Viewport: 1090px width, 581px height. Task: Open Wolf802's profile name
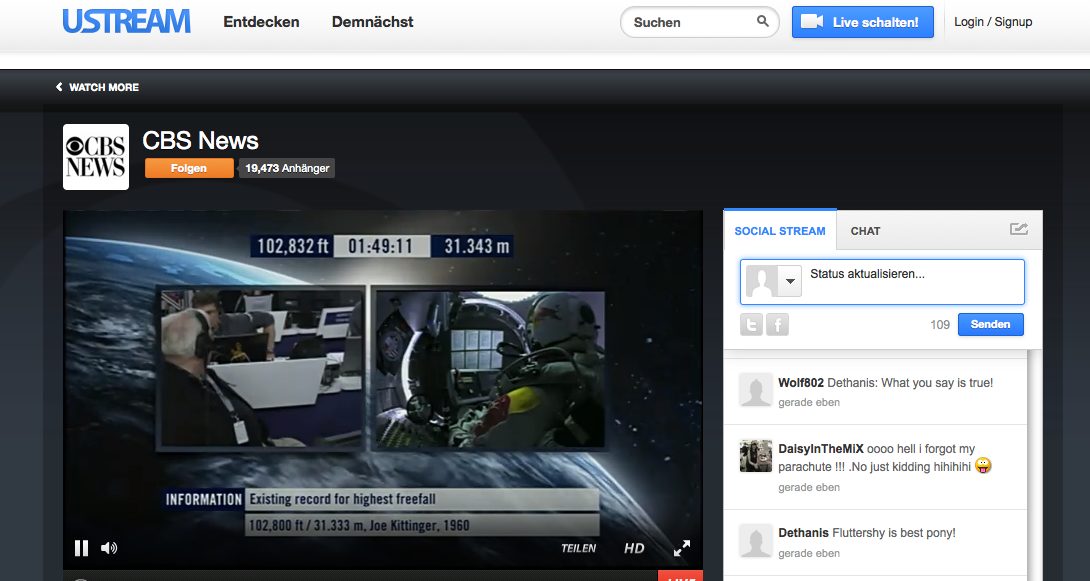pos(801,383)
